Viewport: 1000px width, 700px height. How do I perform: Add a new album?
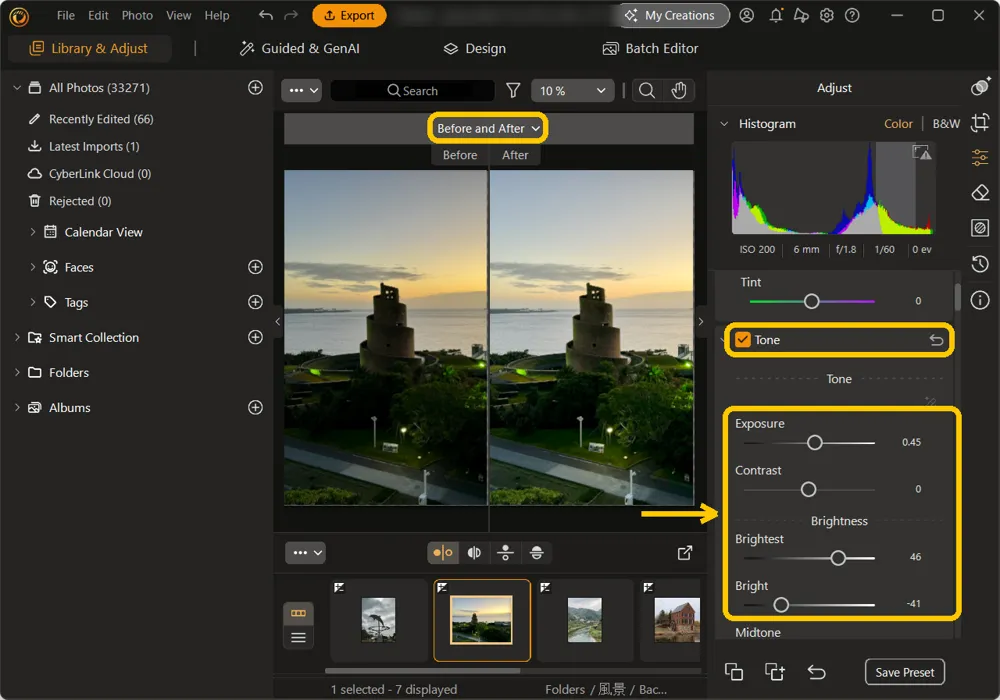point(255,407)
